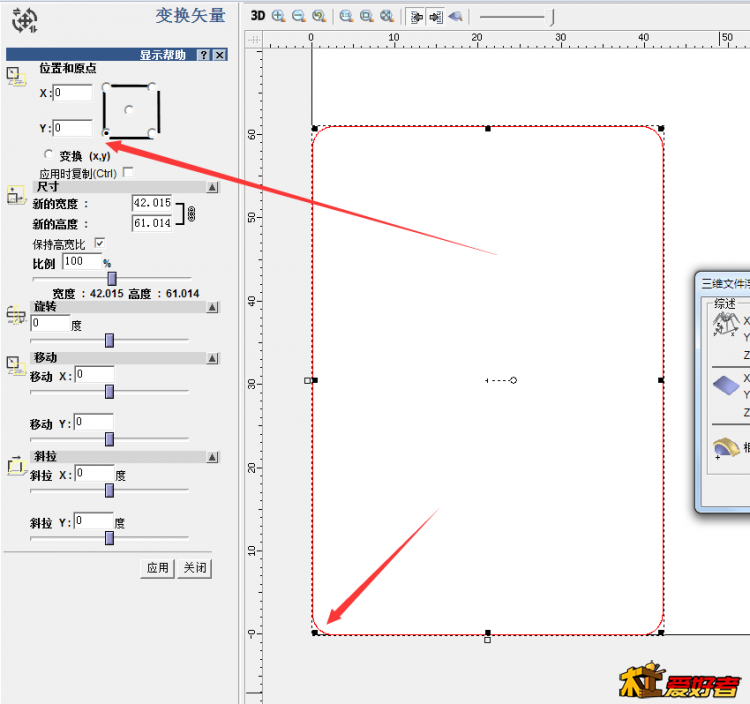
Task: Toggle the right panel pin arrow icon
Action: [436, 17]
